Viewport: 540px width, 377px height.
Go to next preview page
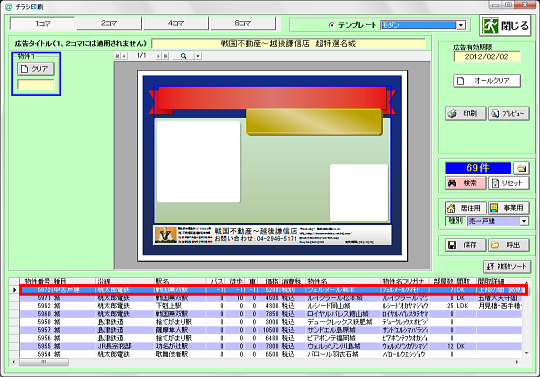pyautogui.click(x=158, y=56)
